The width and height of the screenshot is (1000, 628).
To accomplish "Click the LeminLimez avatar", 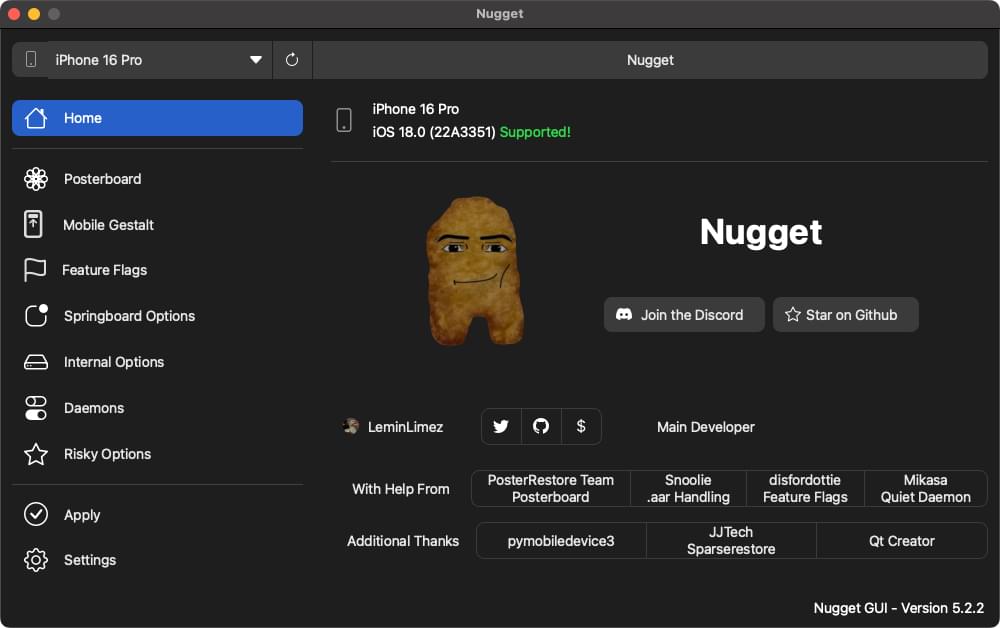I will coord(351,427).
